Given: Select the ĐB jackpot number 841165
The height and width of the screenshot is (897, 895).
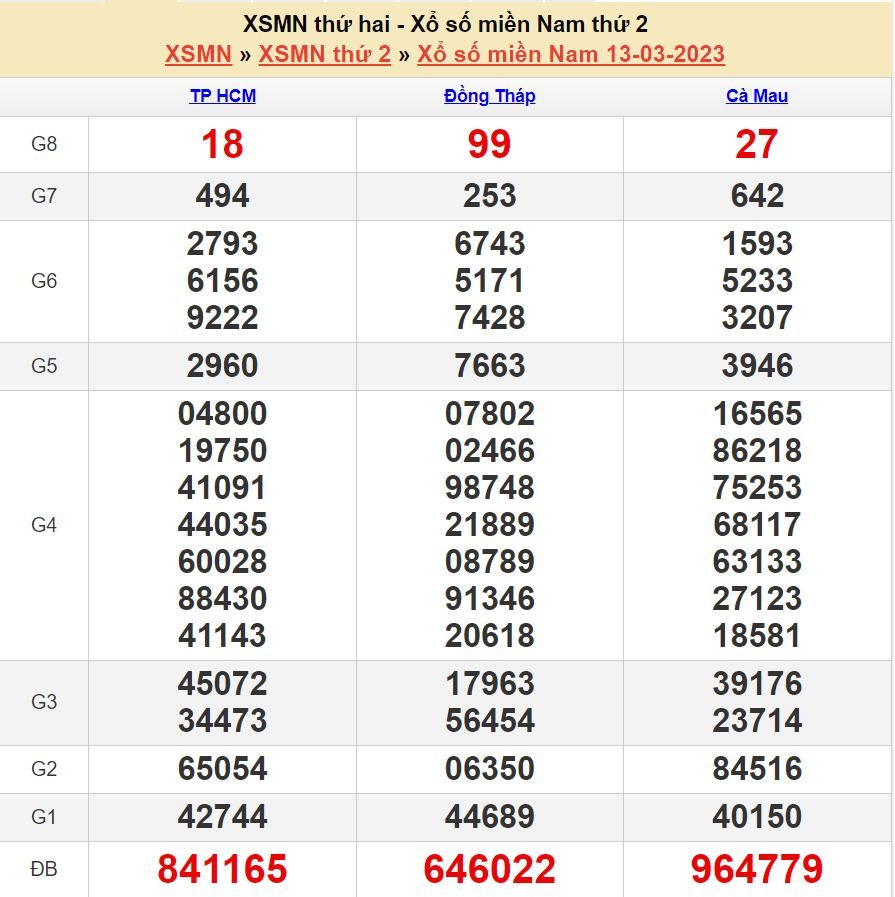Looking at the screenshot, I should 222,869.
